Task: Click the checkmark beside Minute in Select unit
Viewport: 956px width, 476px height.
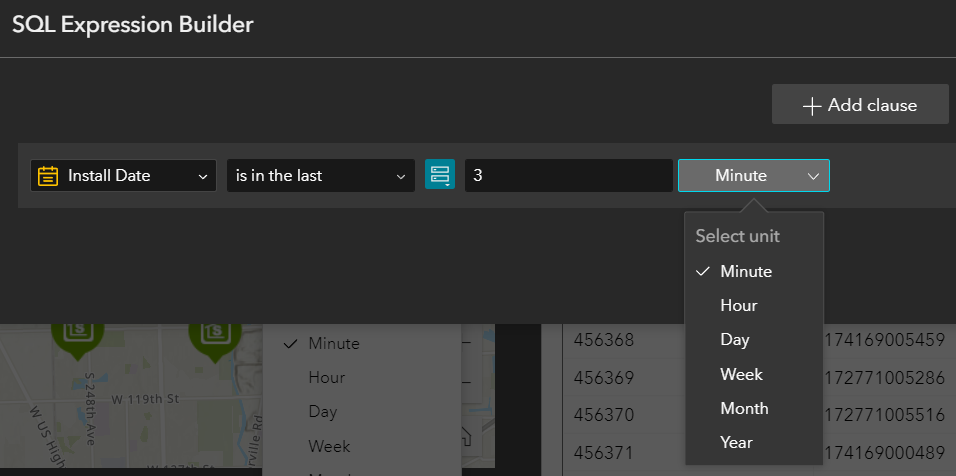Action: [x=703, y=271]
